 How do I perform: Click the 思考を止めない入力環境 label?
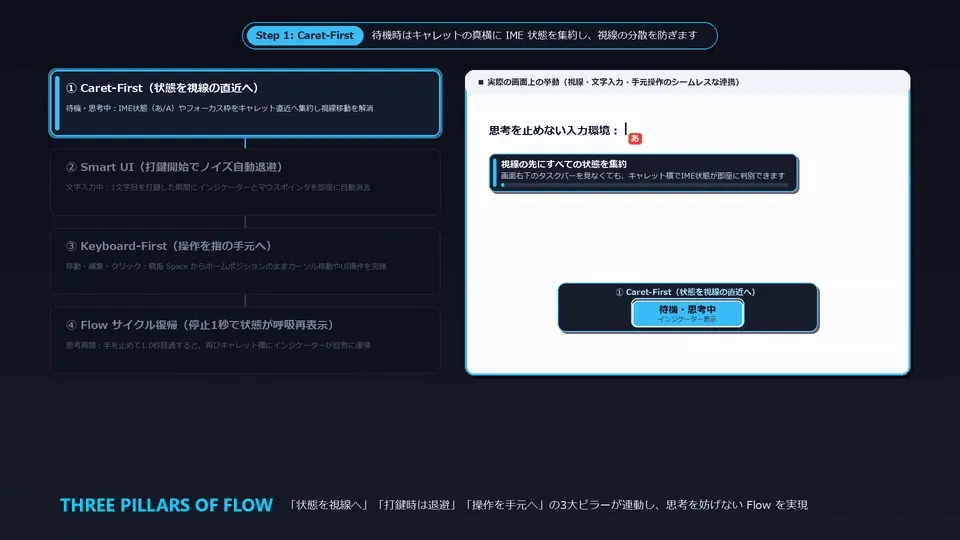[553, 130]
